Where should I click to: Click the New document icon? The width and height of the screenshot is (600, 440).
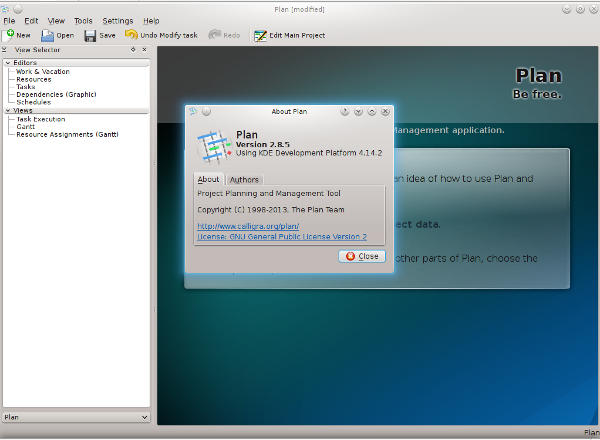8,35
